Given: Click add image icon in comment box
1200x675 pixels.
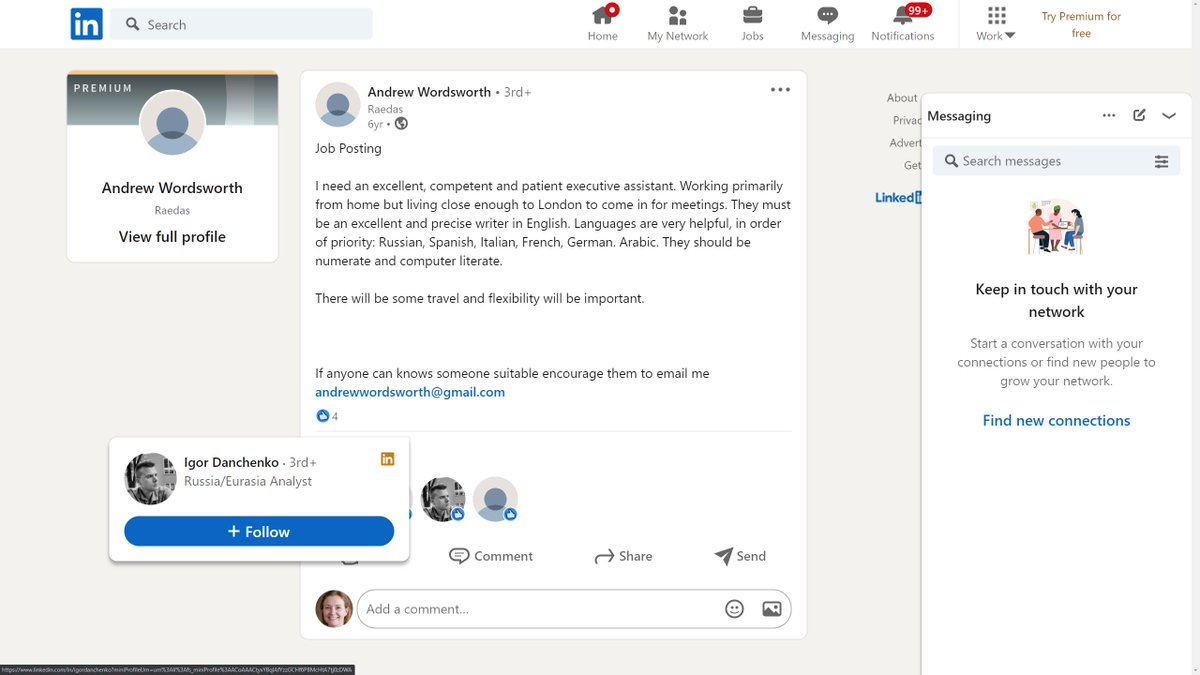Looking at the screenshot, I should click(x=772, y=609).
